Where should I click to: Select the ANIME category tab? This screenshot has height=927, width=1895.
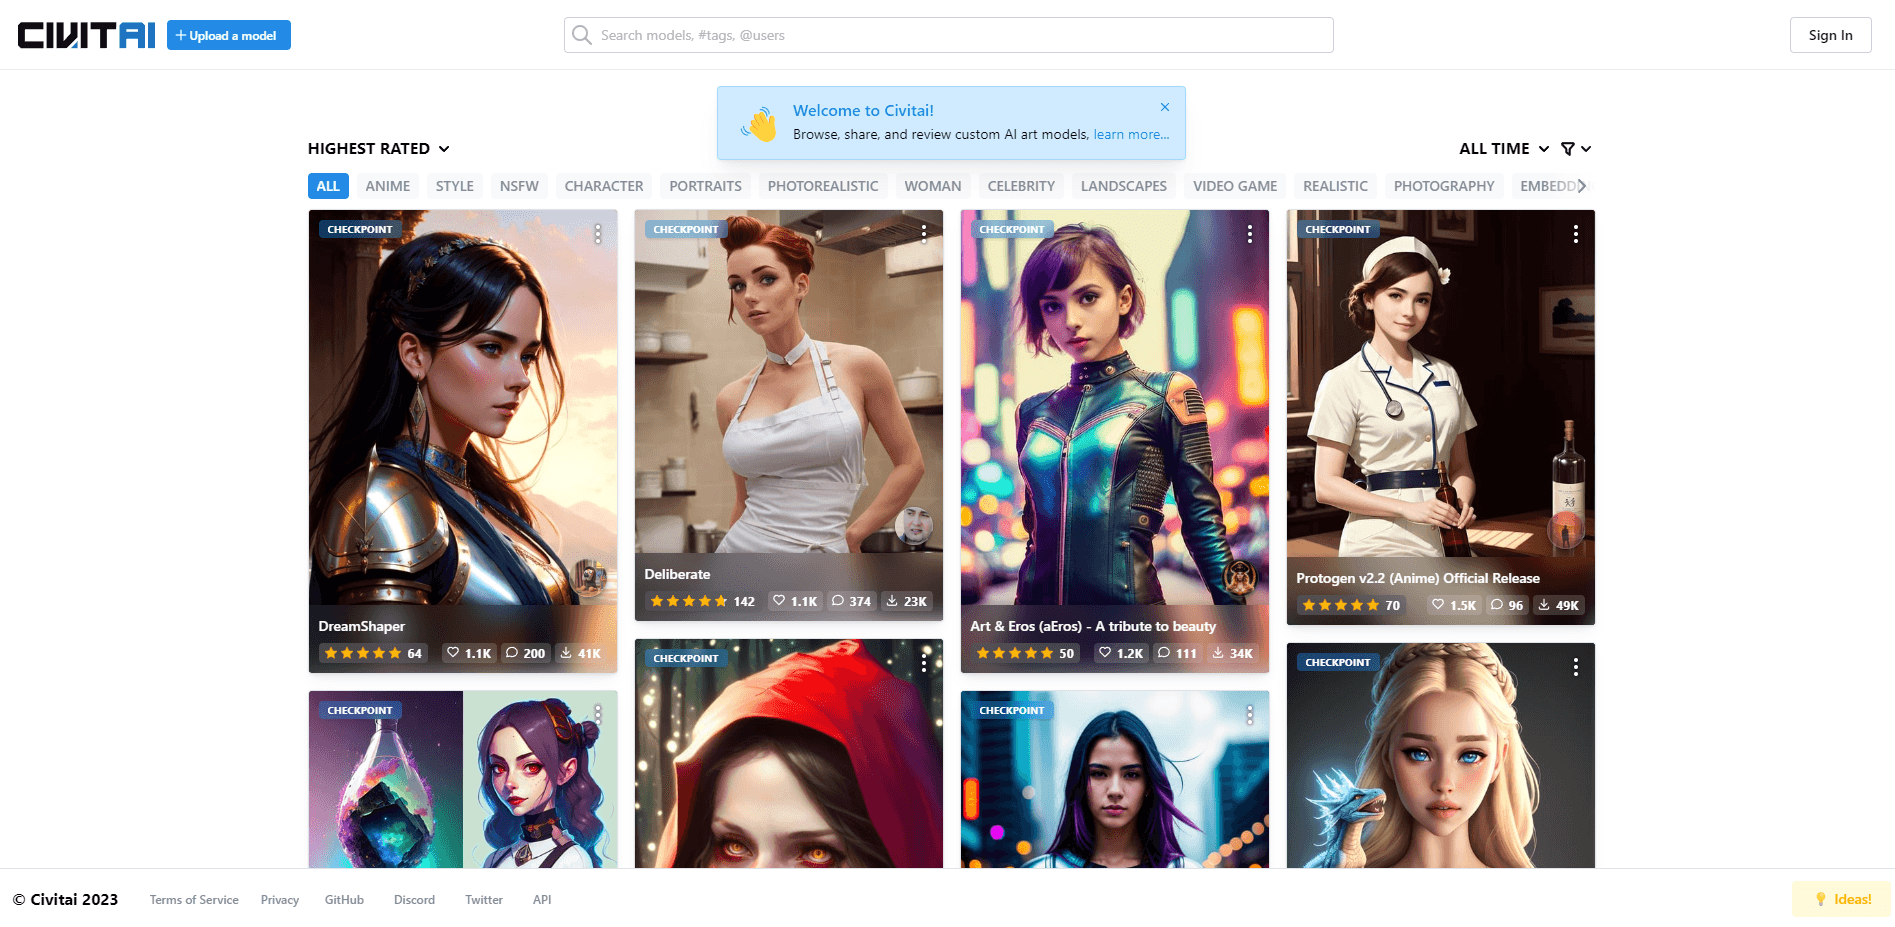pyautogui.click(x=387, y=186)
